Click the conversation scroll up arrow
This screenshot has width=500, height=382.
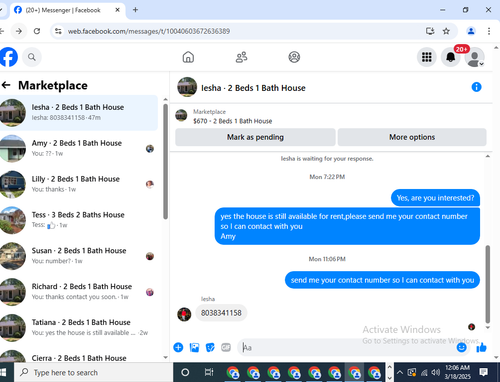point(488,156)
